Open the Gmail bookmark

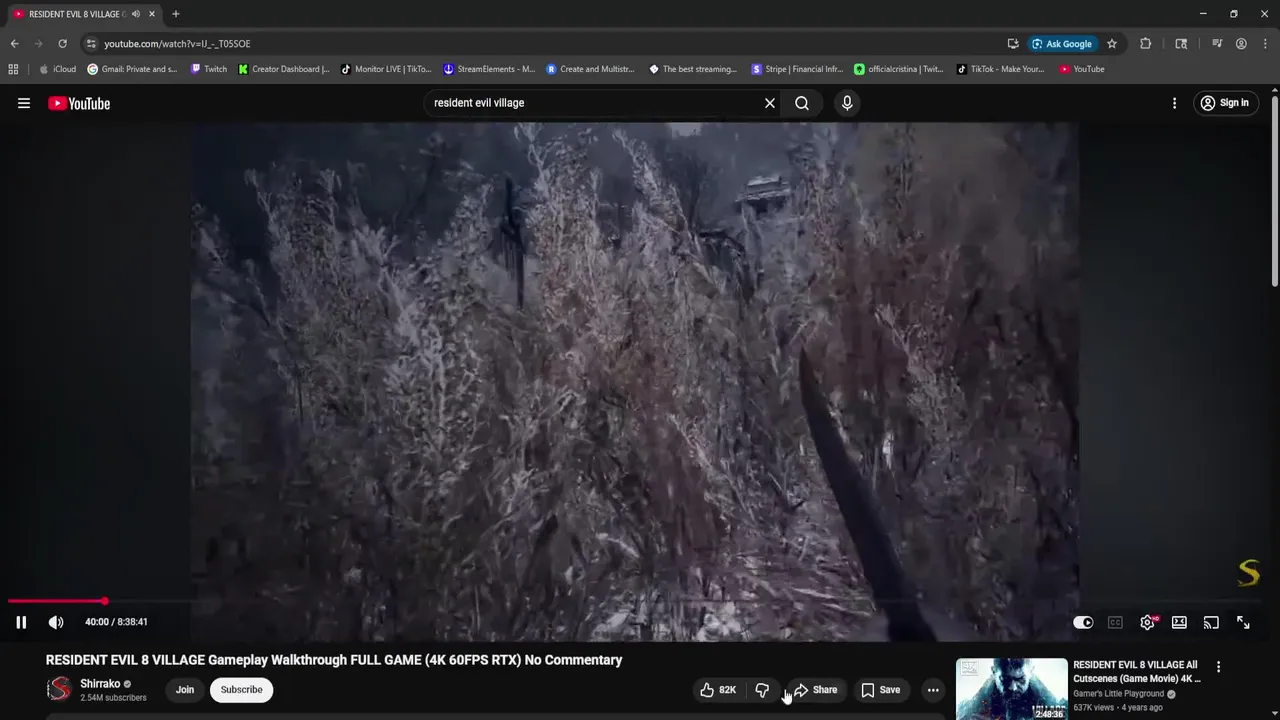(x=133, y=69)
